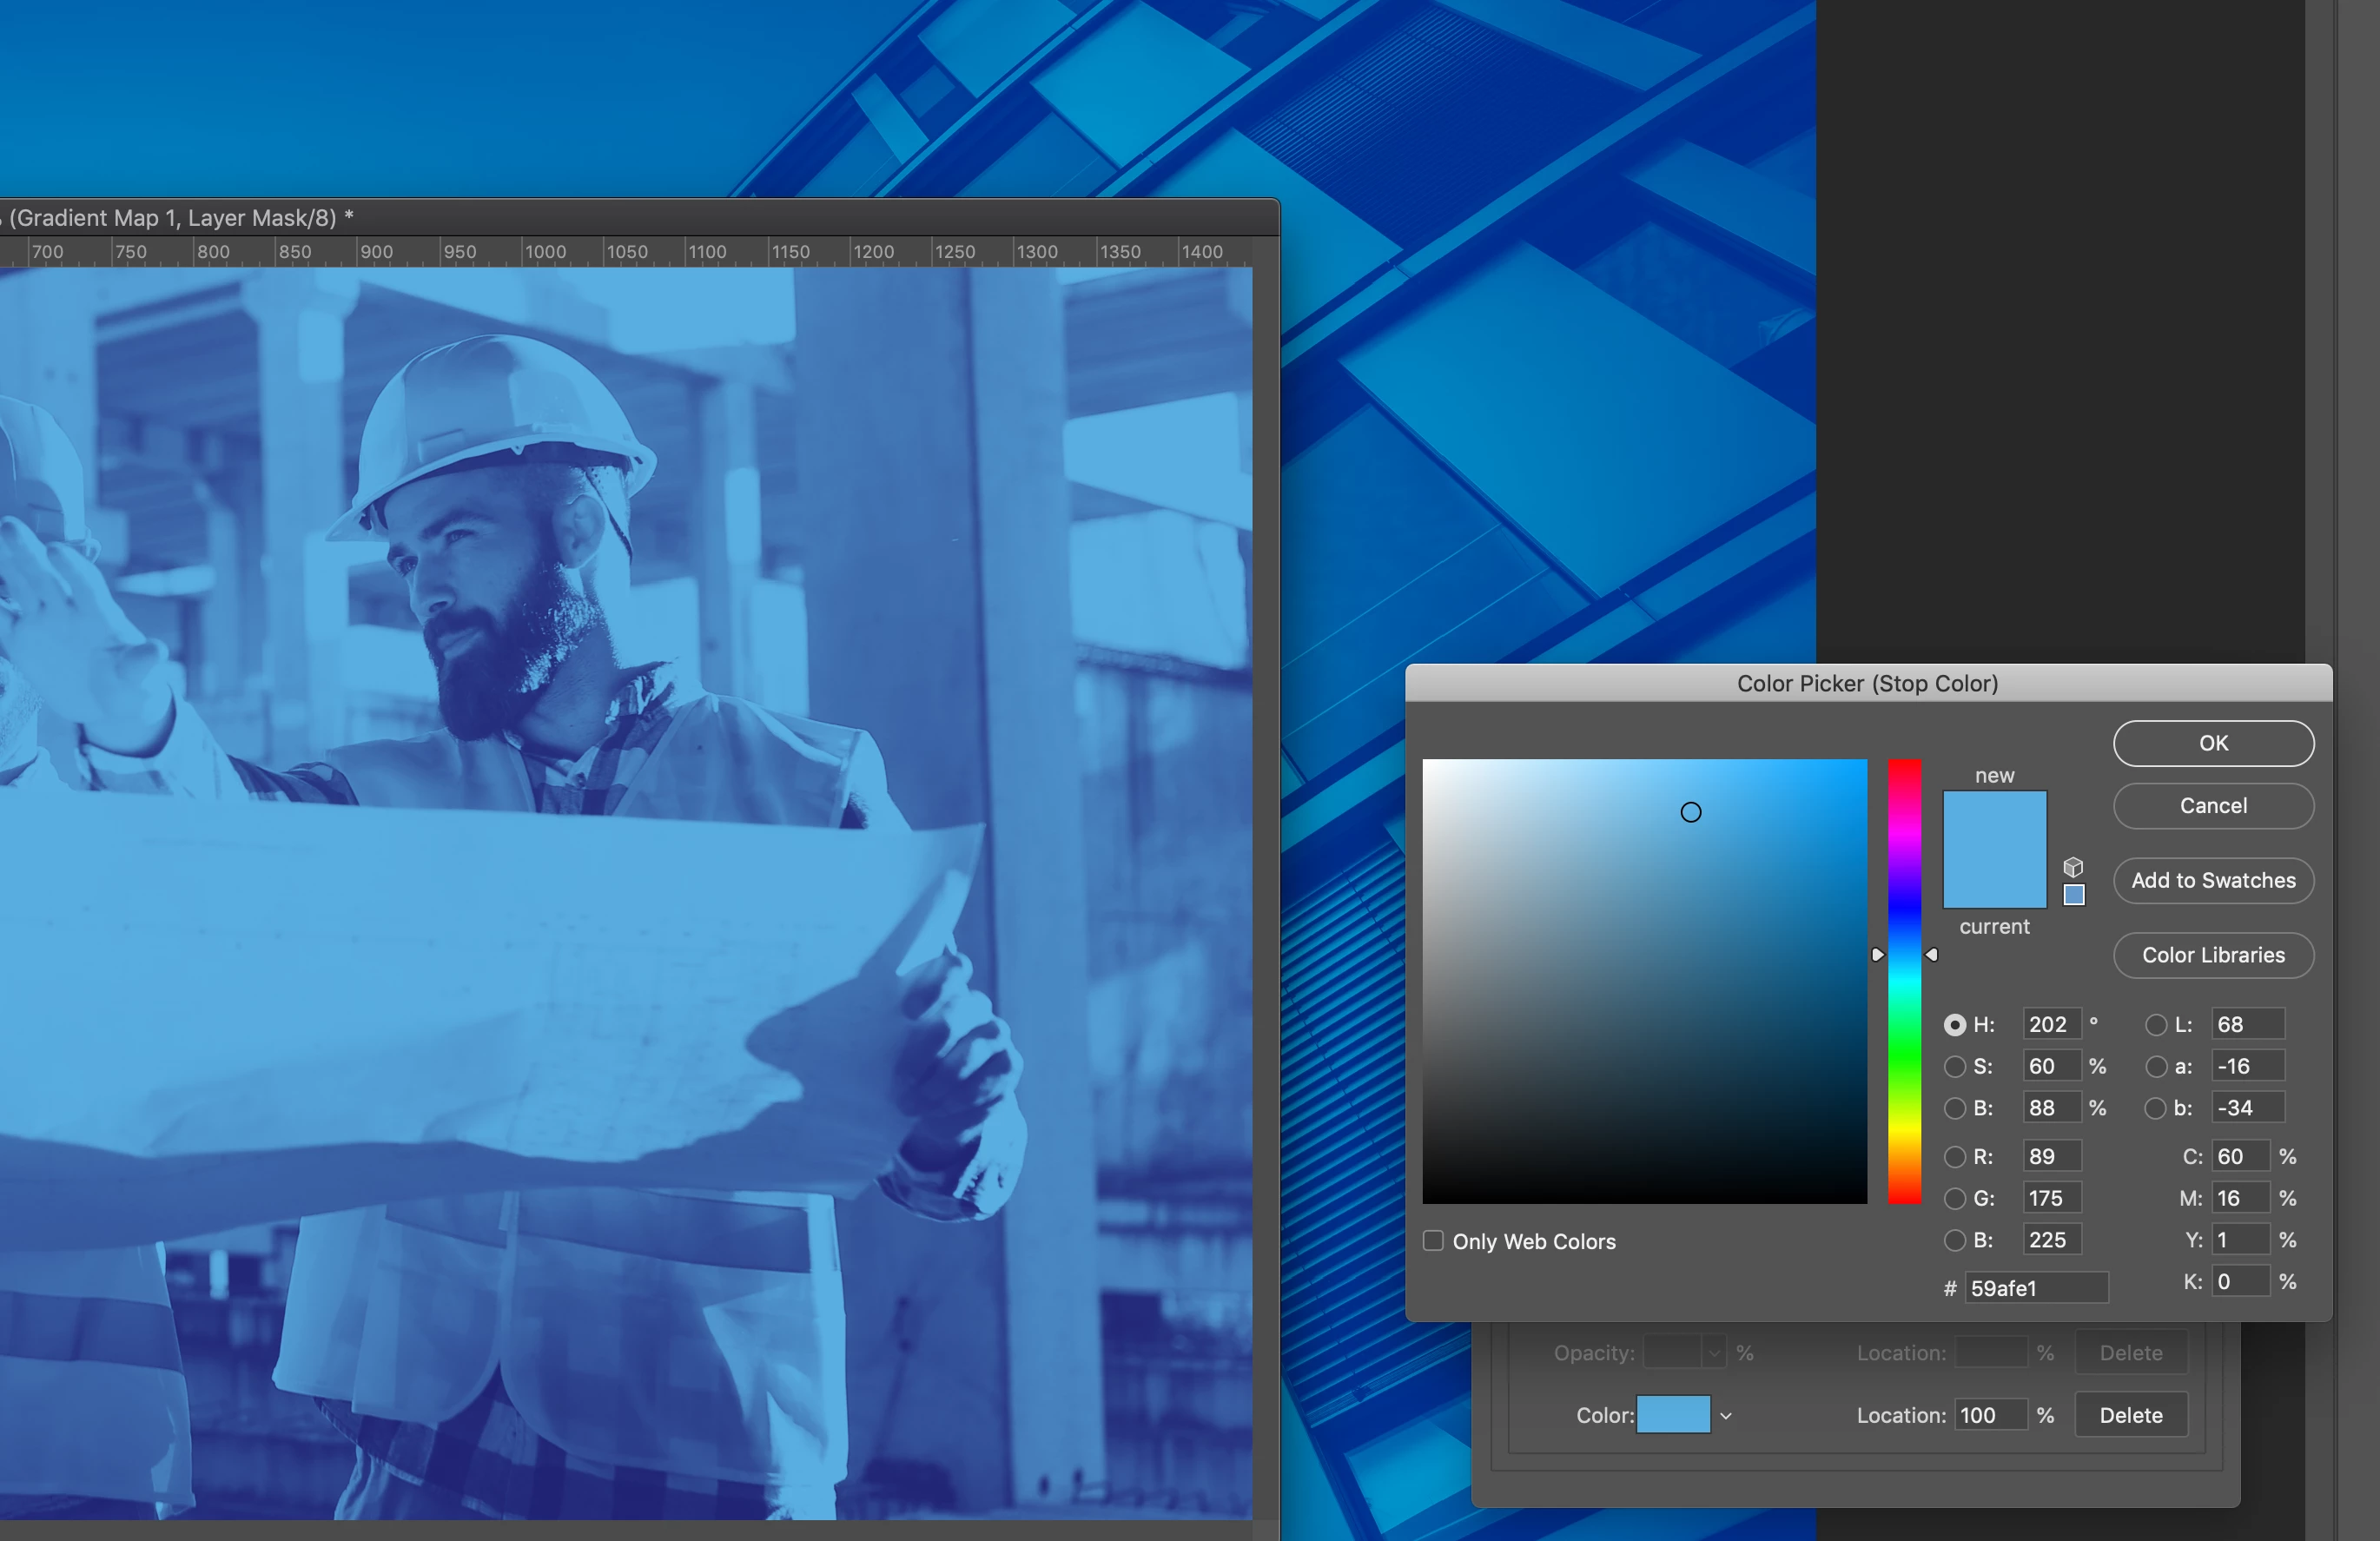
Task: Click the out-of-gamut warning cube icon
Action: [x=2073, y=867]
